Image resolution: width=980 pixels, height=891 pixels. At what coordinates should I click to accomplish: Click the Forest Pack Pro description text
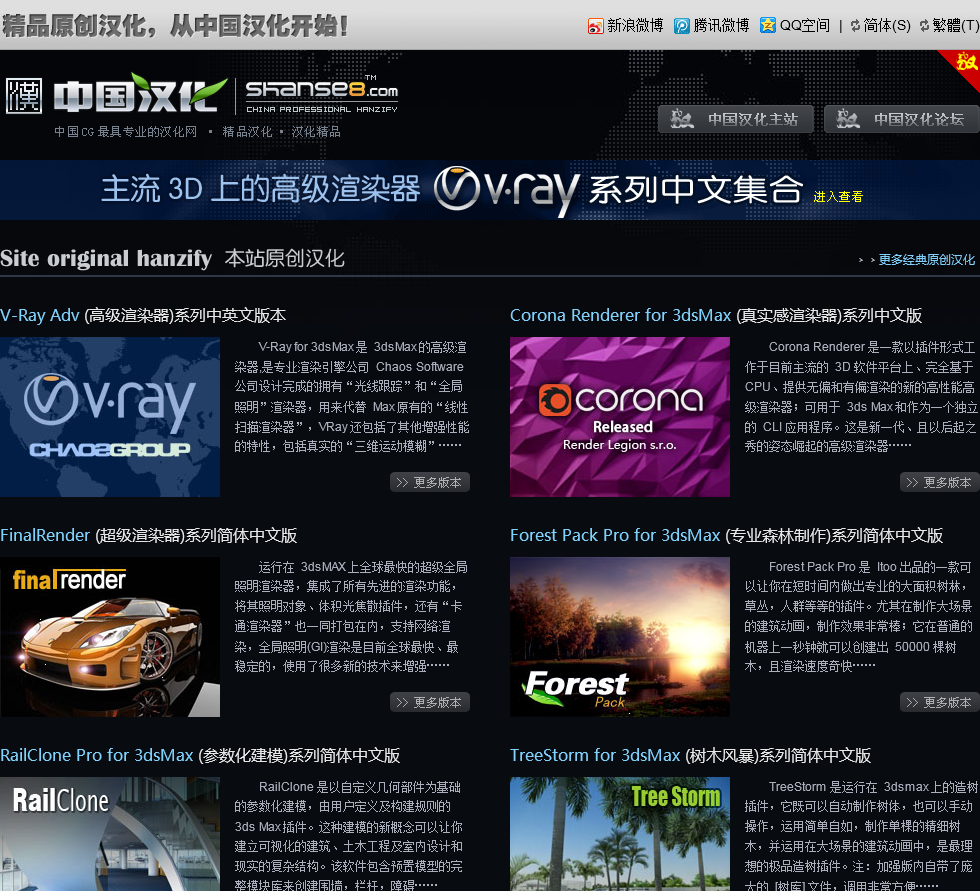(861, 617)
